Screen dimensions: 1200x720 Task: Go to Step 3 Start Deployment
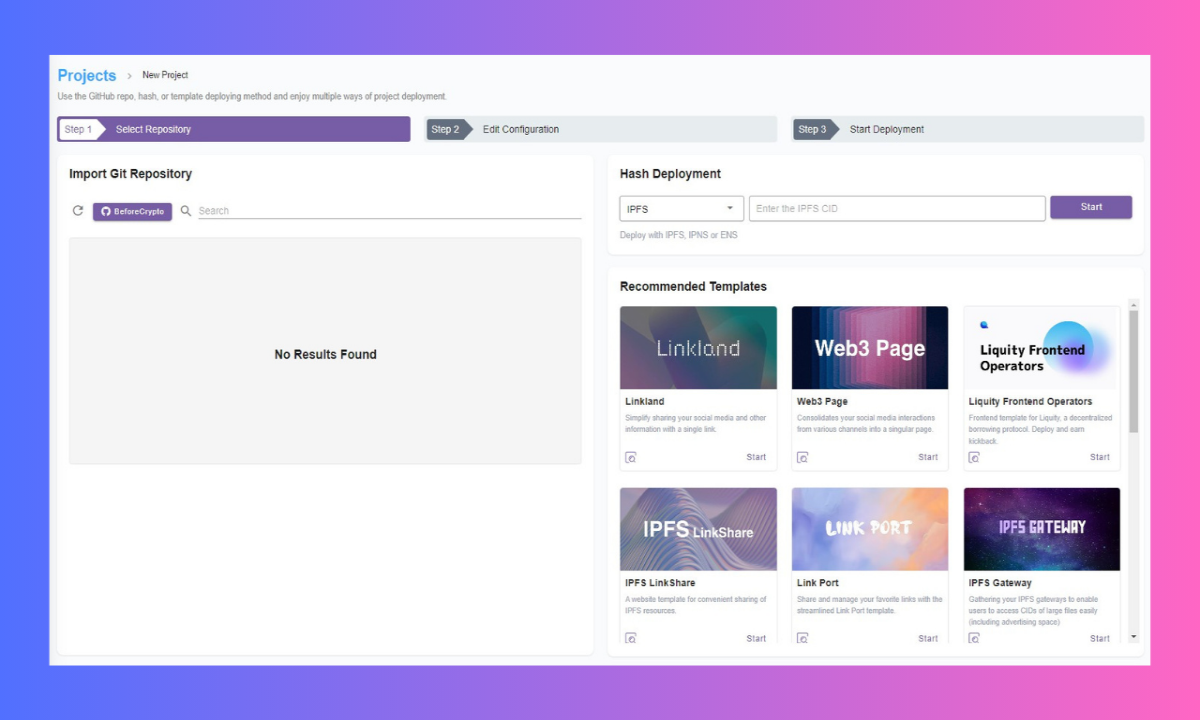[x=968, y=129]
